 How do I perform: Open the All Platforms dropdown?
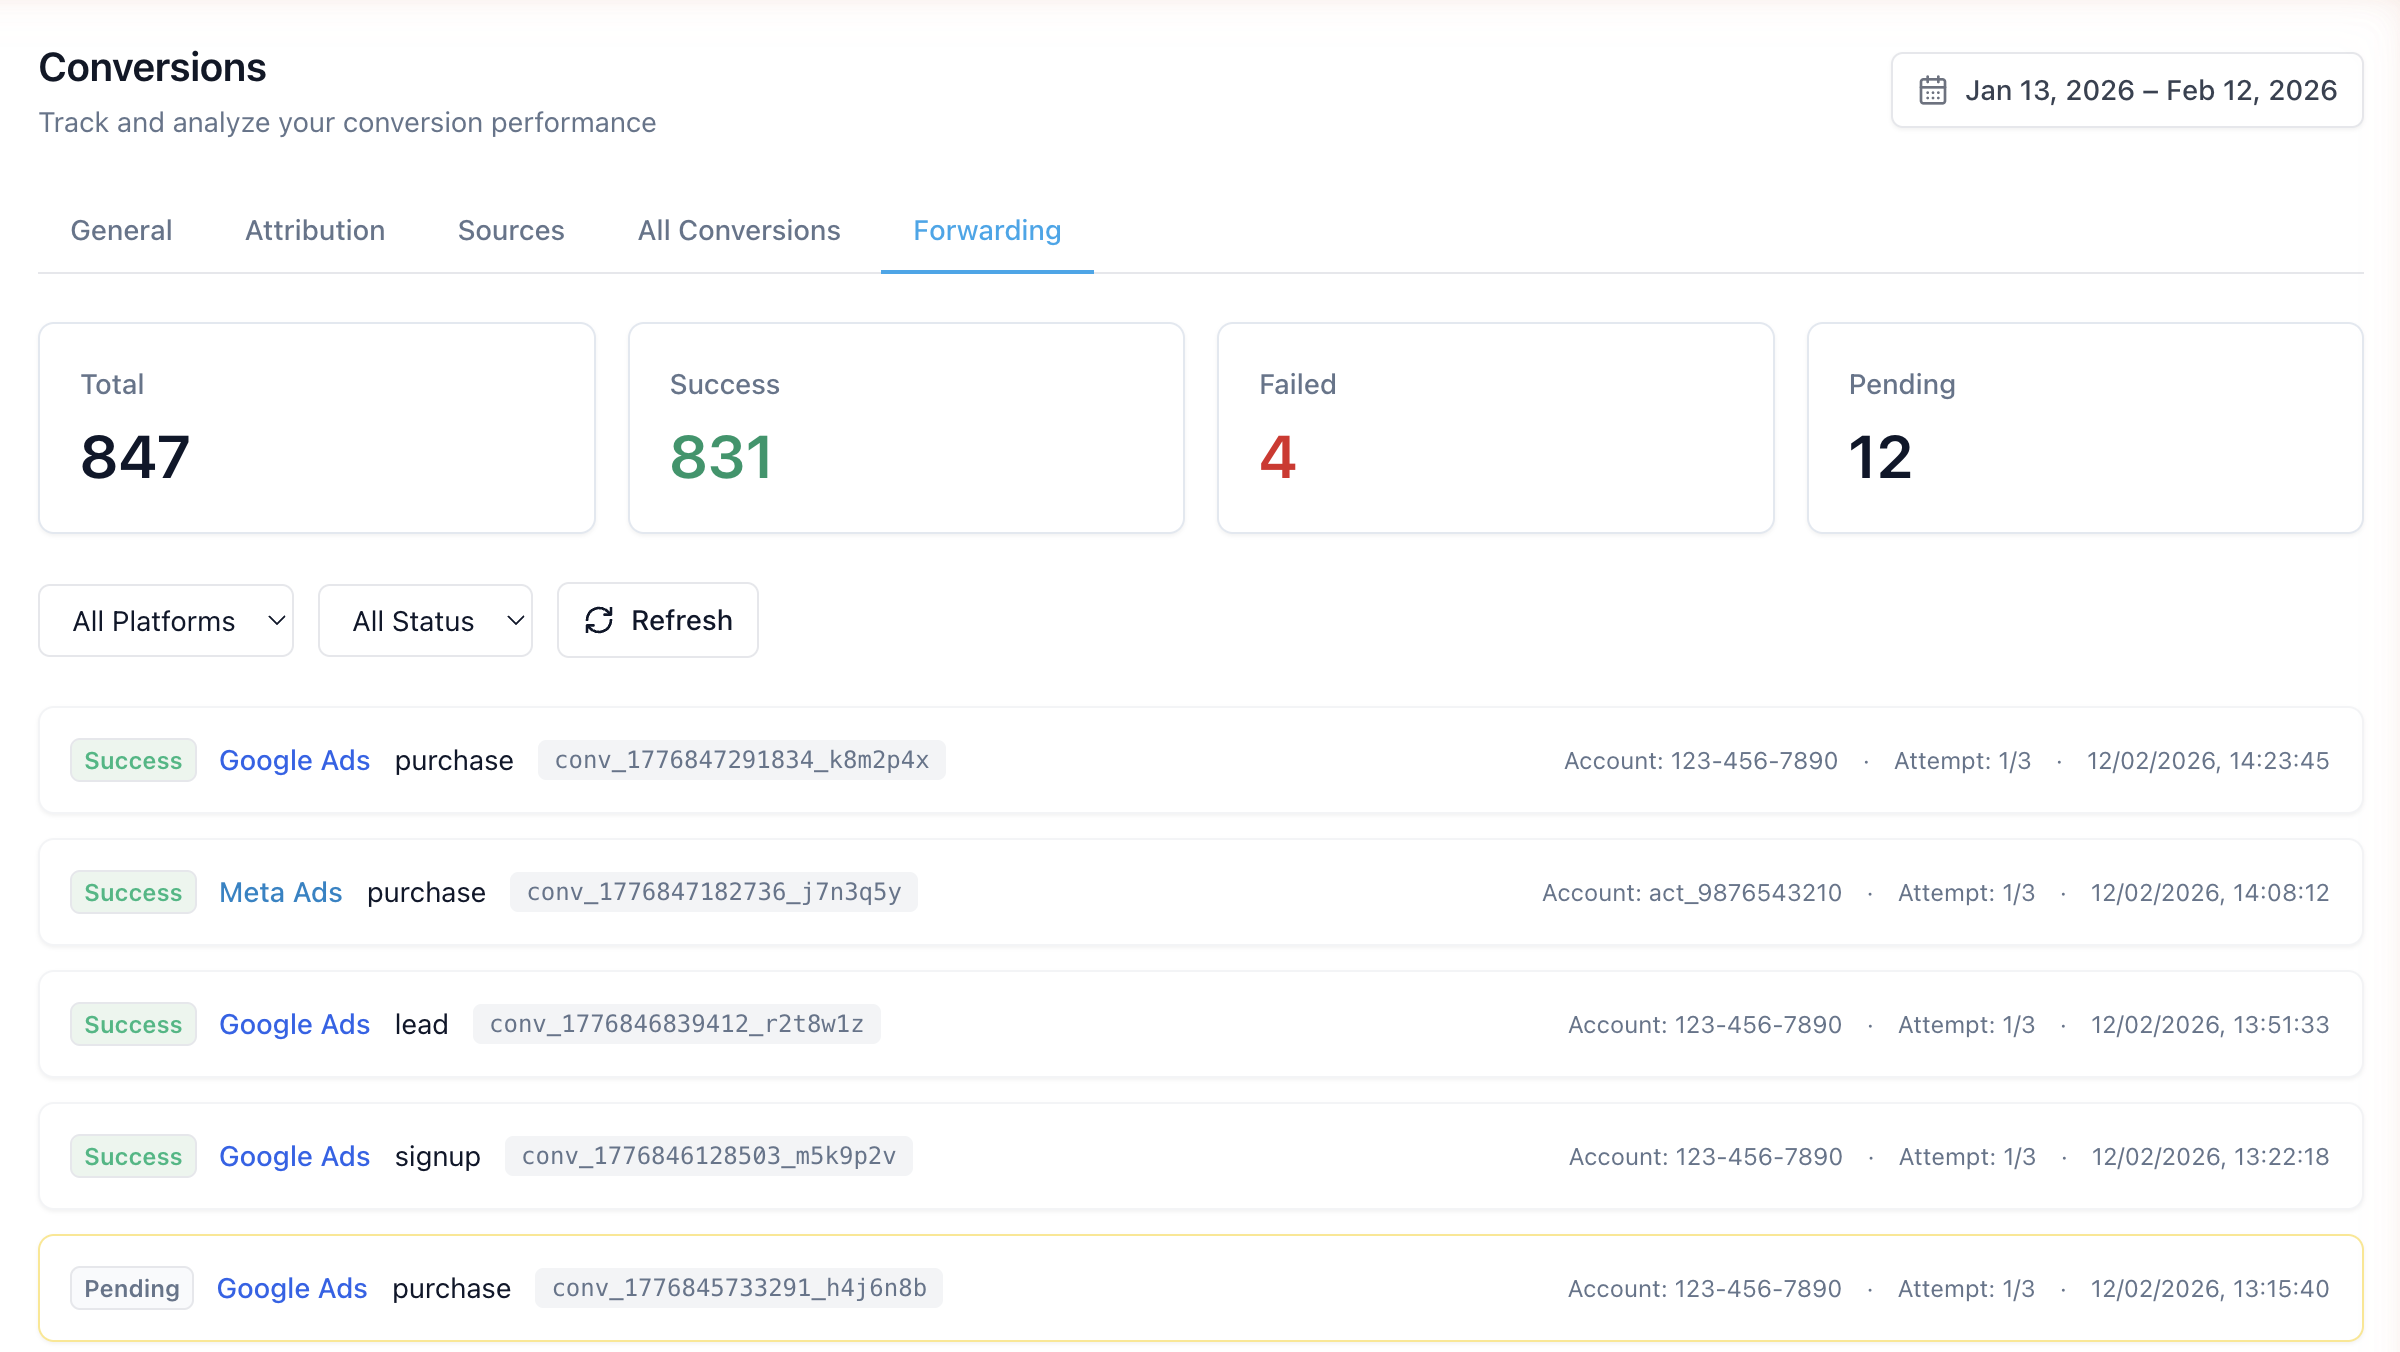pos(165,620)
